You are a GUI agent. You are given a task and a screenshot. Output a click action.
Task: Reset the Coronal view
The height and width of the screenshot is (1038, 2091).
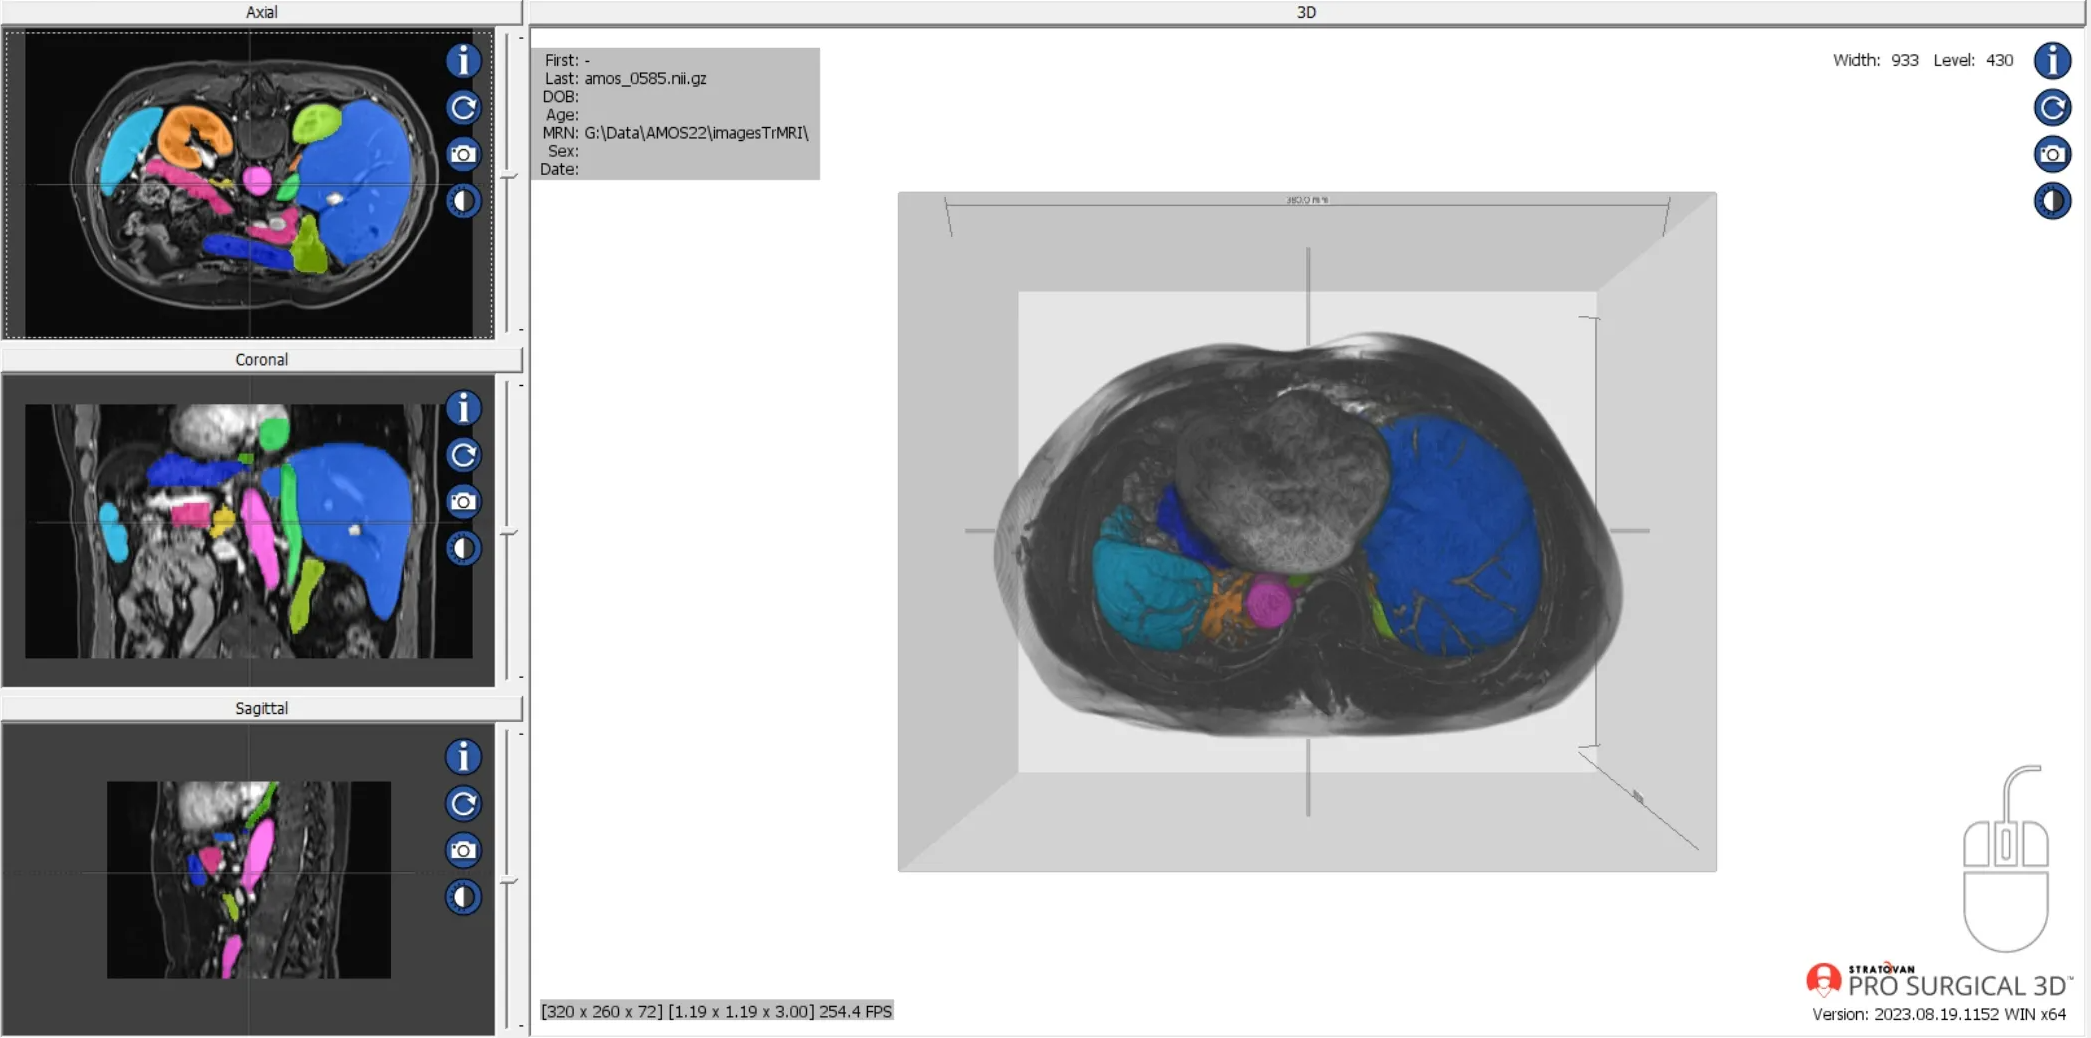click(463, 455)
